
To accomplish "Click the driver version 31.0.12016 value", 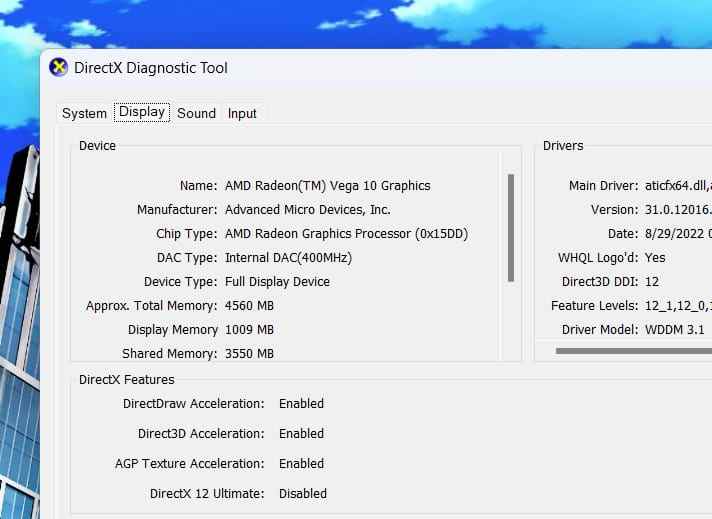I will [678, 210].
